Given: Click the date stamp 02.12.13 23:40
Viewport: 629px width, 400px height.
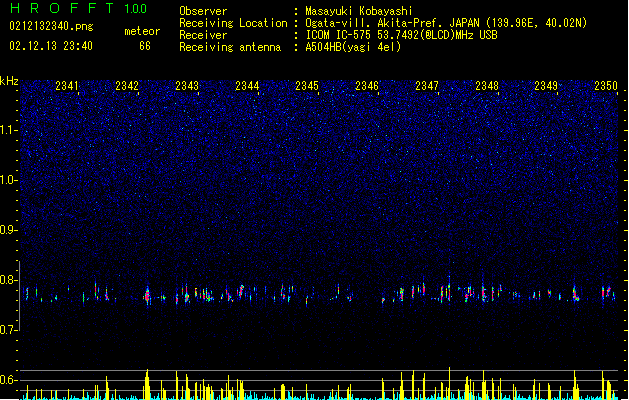Looking at the screenshot, I should click(51, 46).
